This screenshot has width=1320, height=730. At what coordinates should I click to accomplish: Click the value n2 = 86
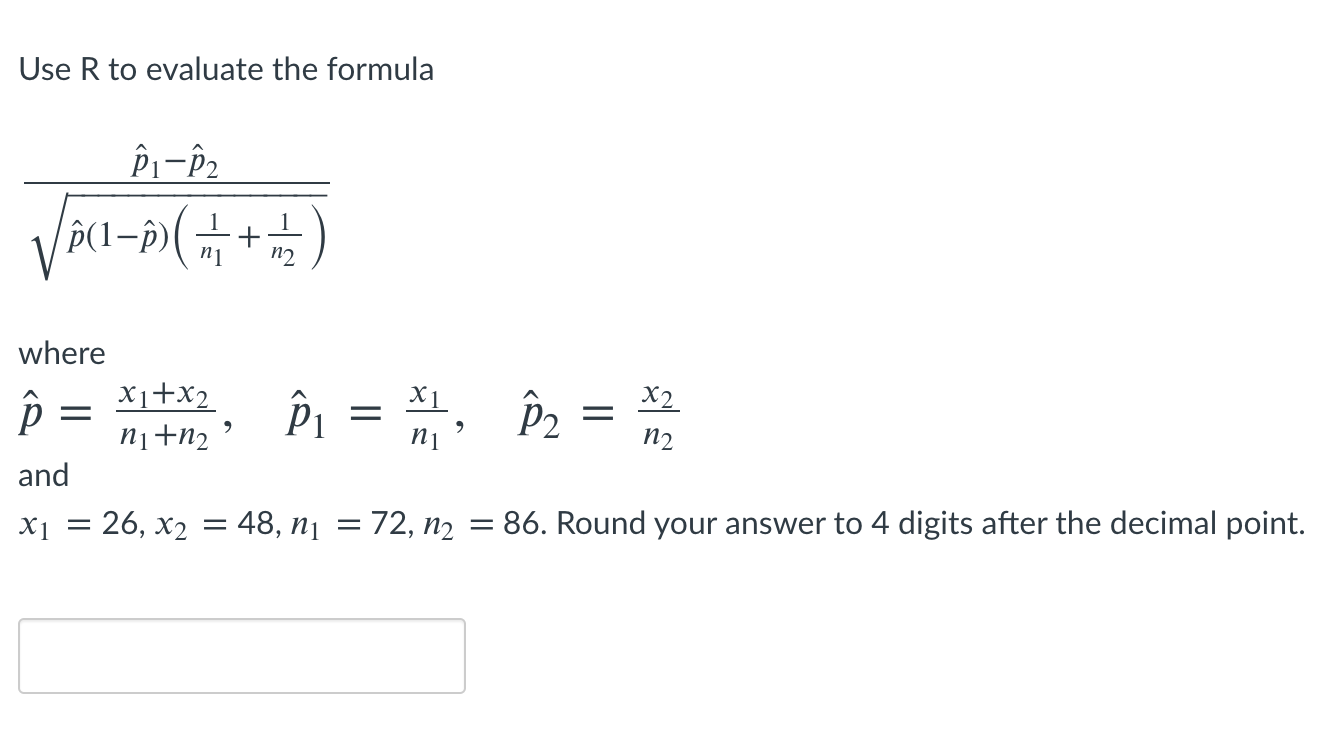click(485, 522)
